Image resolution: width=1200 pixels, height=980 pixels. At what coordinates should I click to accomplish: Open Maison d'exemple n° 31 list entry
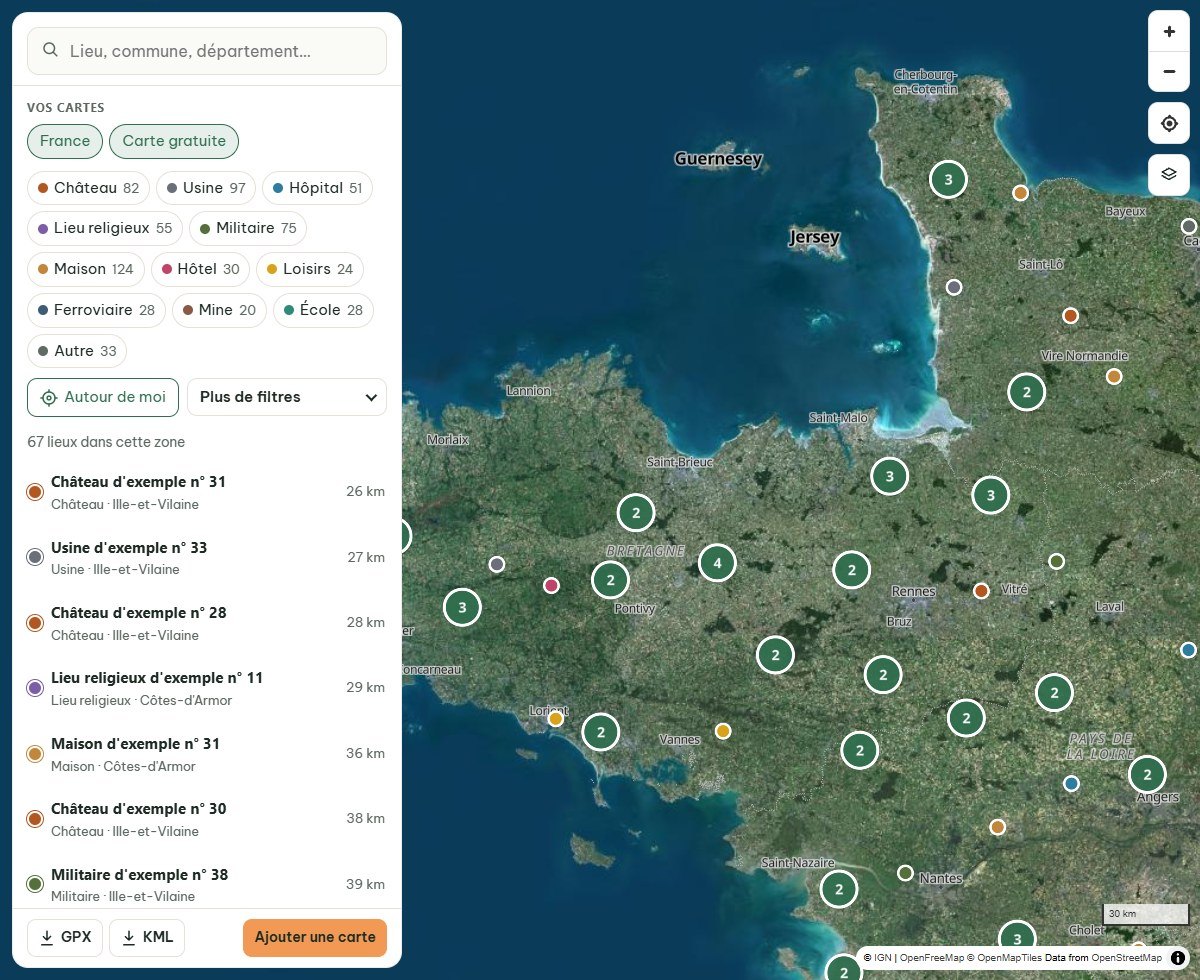[206, 754]
